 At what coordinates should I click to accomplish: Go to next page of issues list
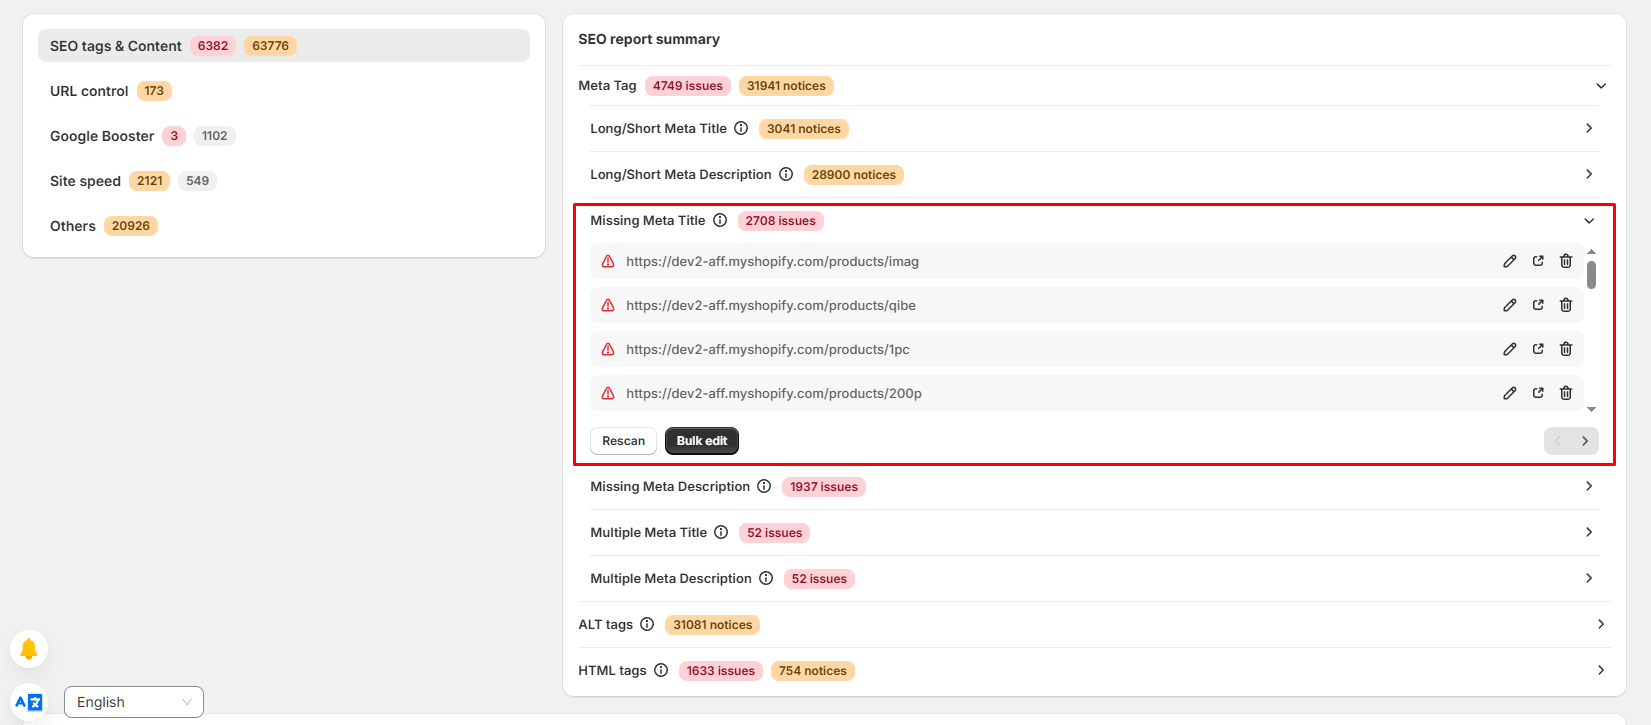tap(1585, 441)
